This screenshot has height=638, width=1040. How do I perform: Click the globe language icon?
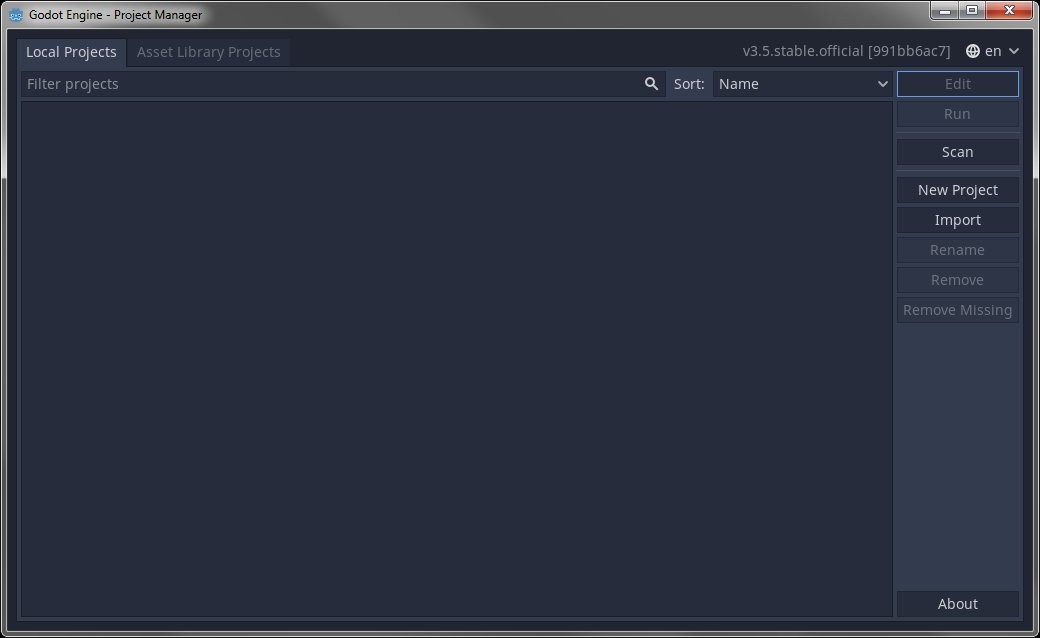pyautogui.click(x=972, y=51)
